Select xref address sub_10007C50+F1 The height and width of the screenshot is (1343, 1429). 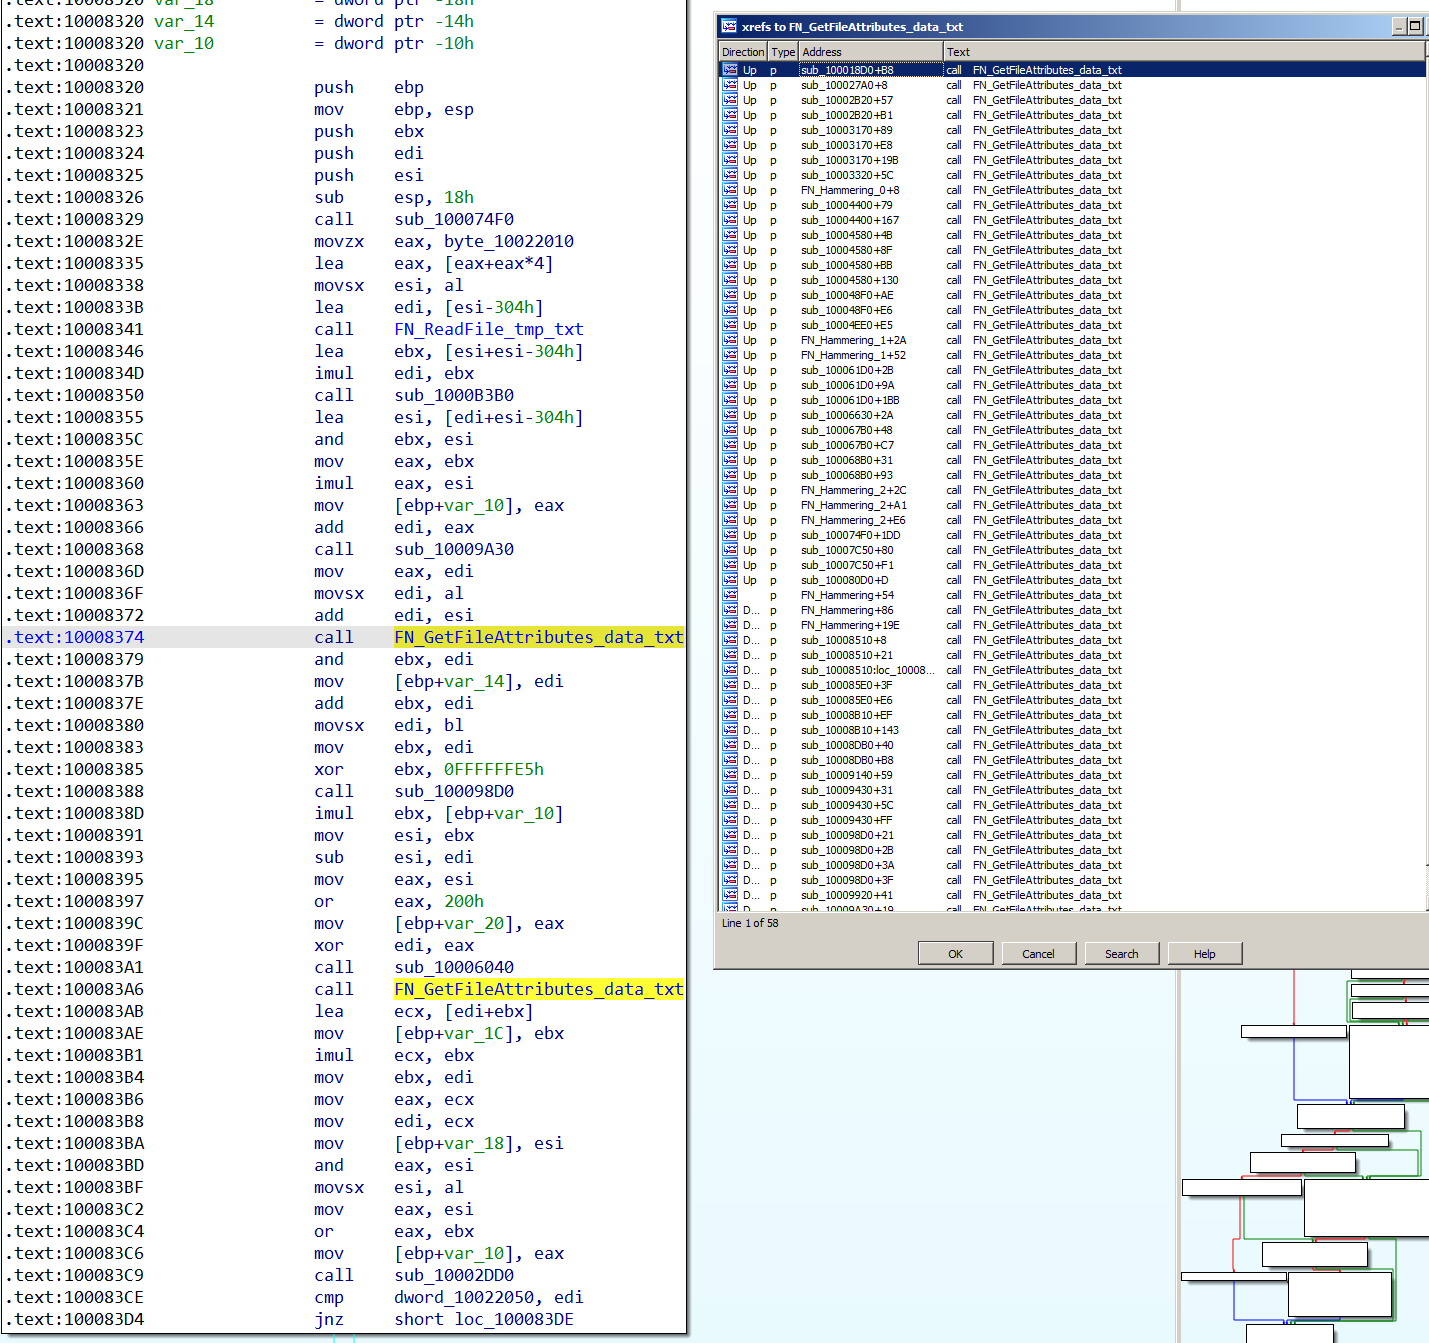(x=847, y=565)
